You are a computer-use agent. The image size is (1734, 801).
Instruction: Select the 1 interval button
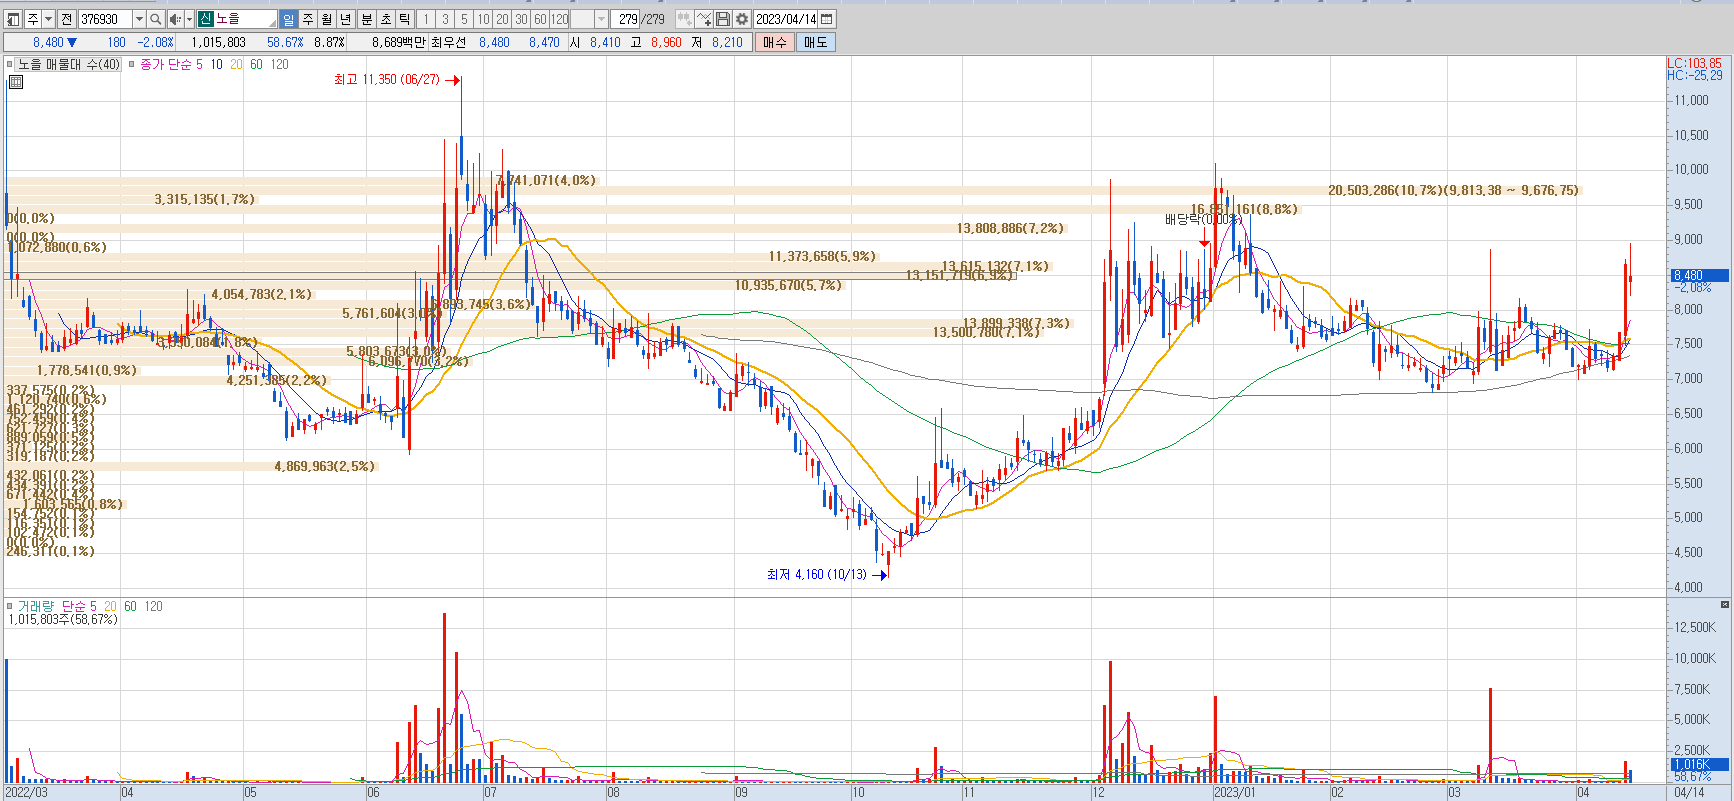point(426,19)
